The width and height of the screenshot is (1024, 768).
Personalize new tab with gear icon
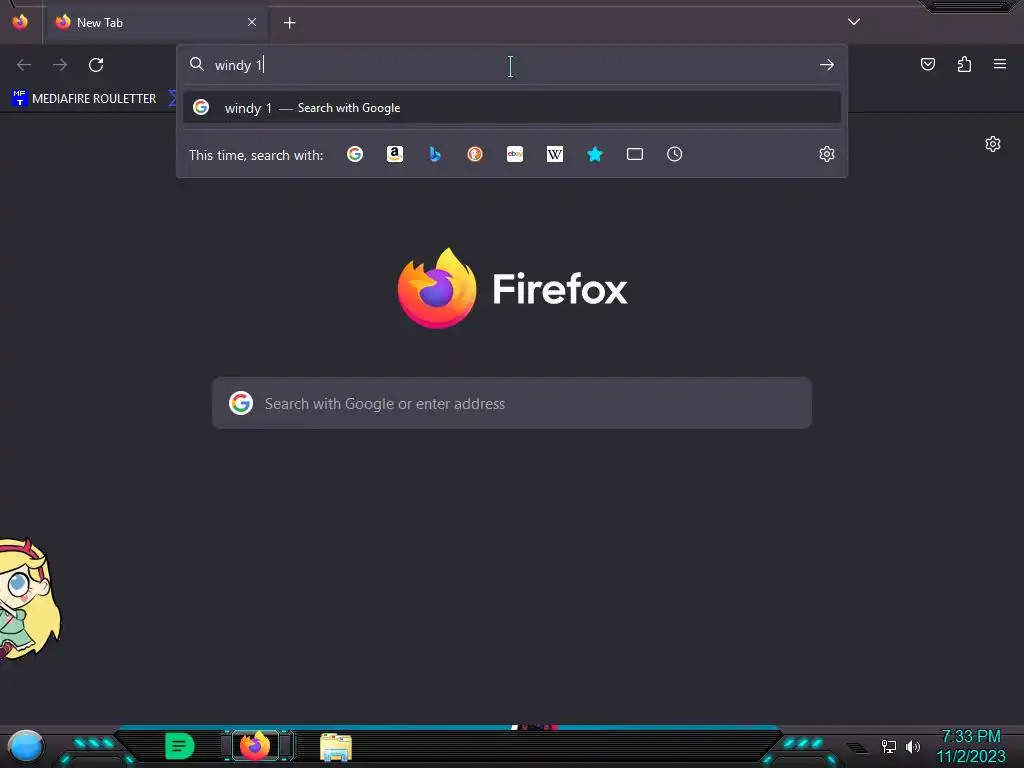tap(993, 144)
